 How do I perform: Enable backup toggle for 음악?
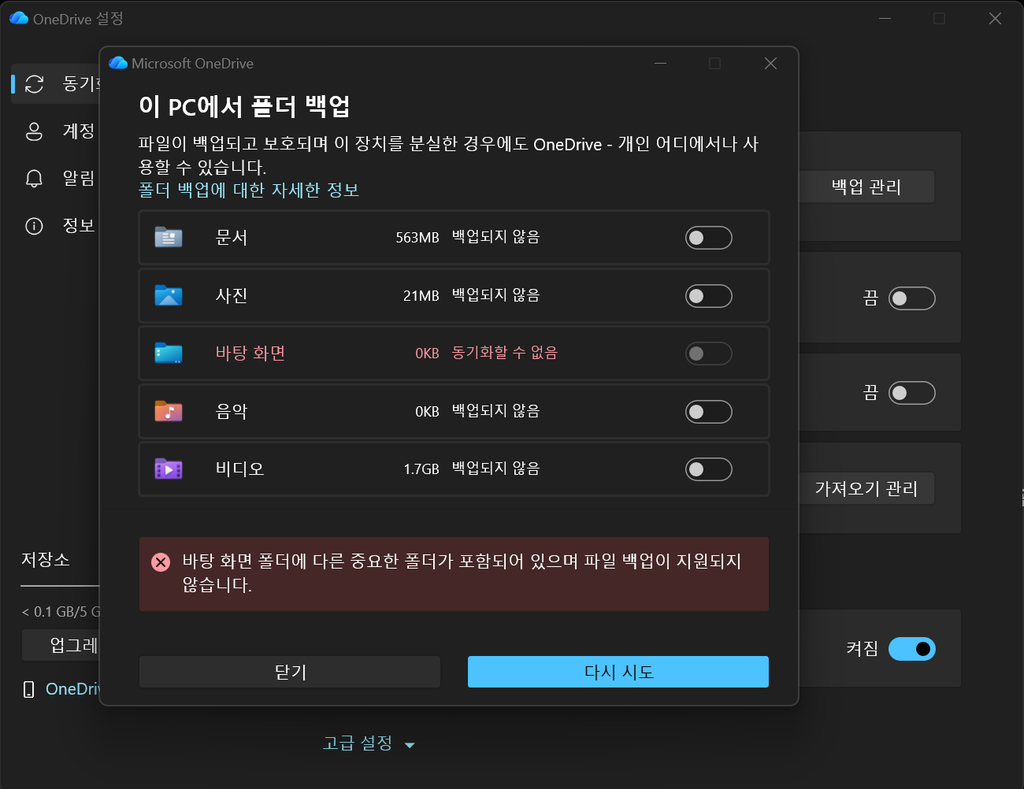coord(709,411)
